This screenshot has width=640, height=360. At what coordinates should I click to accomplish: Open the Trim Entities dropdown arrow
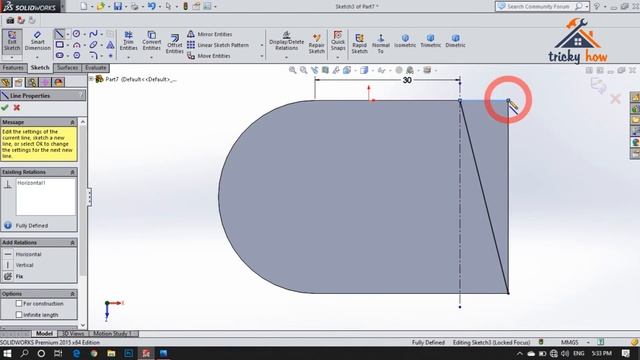click(x=128, y=57)
